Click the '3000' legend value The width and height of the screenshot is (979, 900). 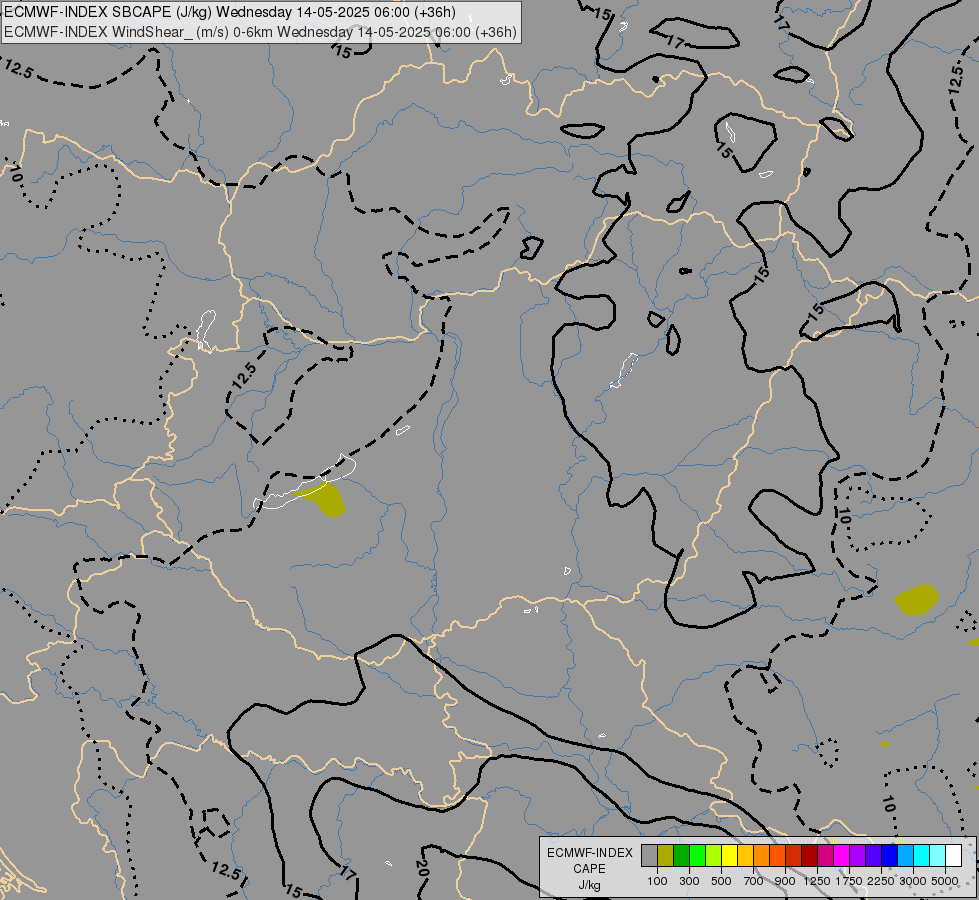pos(913,881)
